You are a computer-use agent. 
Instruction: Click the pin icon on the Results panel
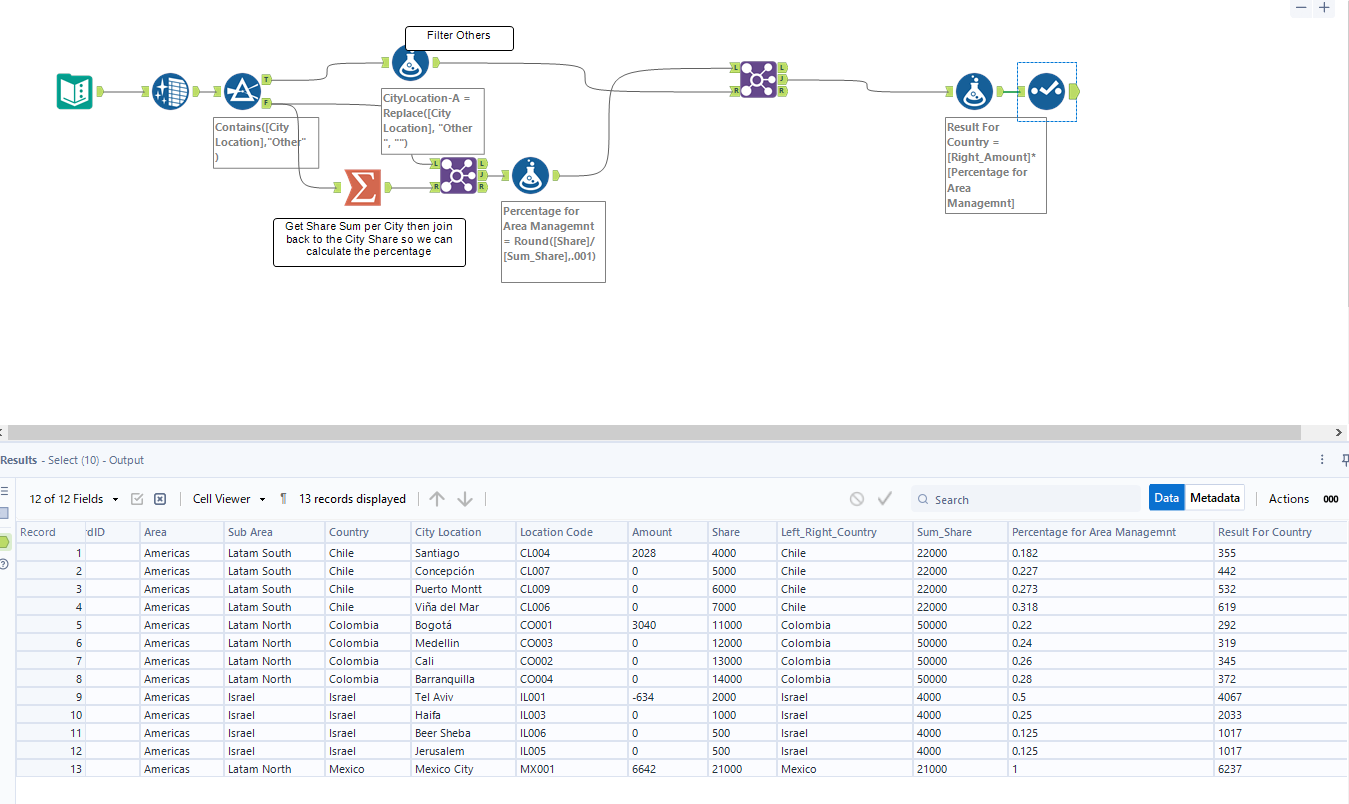[x=1344, y=460]
